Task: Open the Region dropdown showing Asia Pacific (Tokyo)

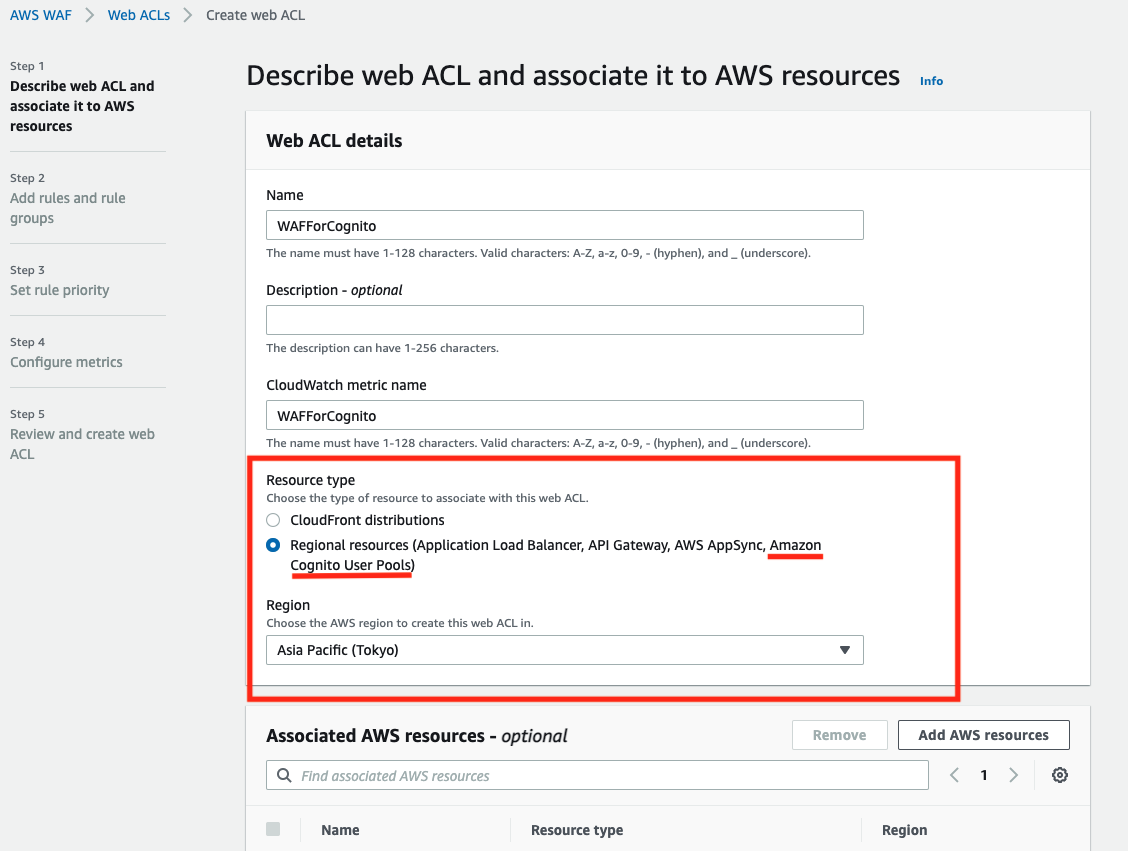Action: (565, 650)
